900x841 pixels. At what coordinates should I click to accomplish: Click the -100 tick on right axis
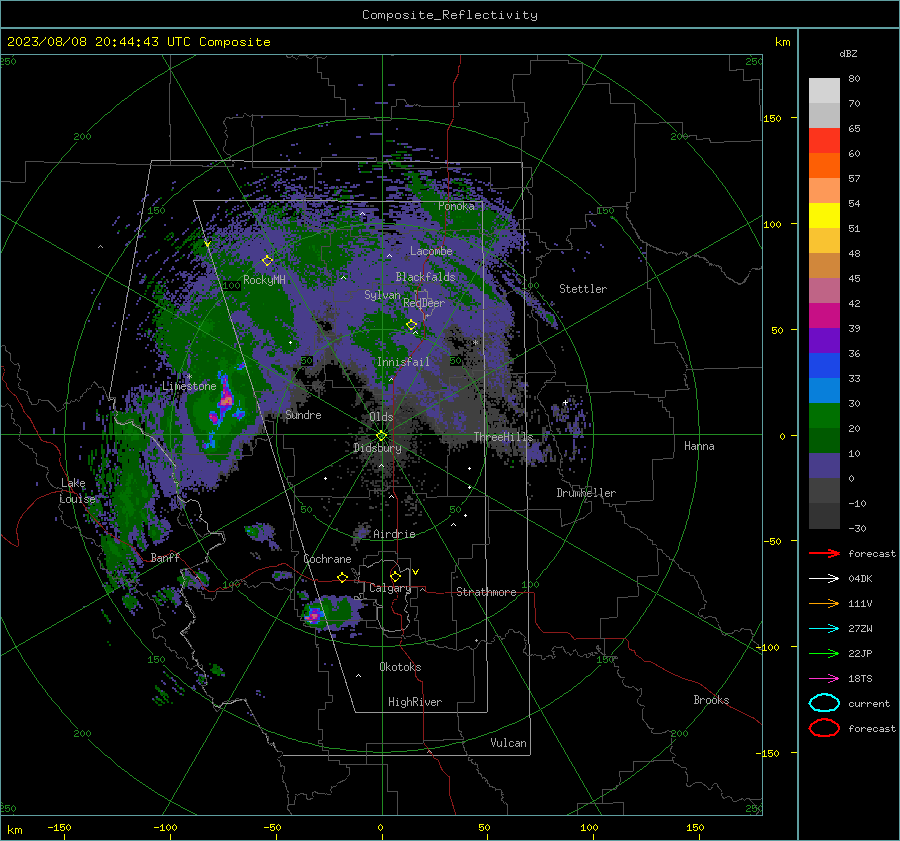tap(769, 647)
